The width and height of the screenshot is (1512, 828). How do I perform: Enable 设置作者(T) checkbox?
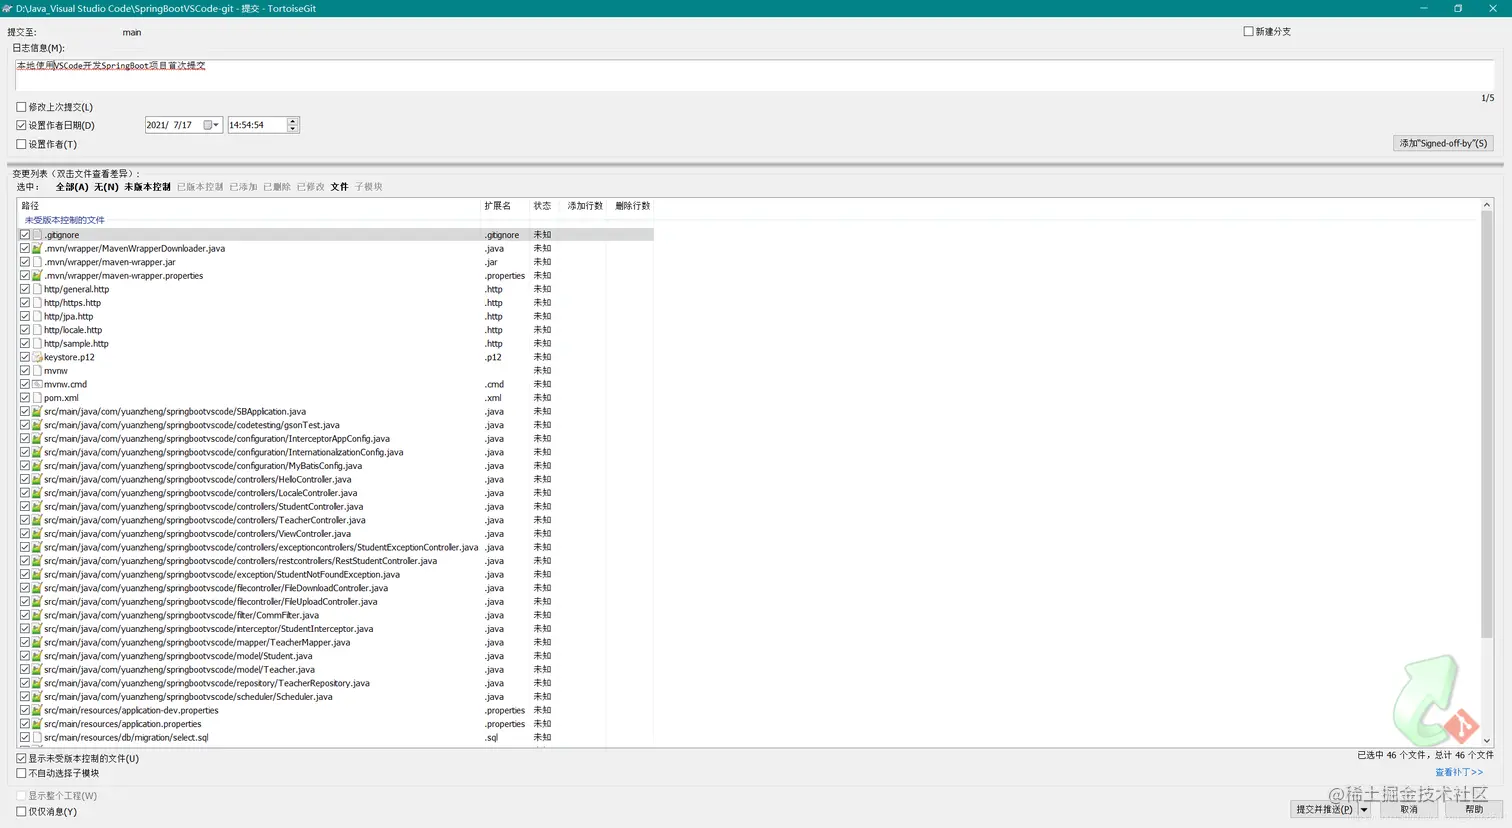[21, 144]
